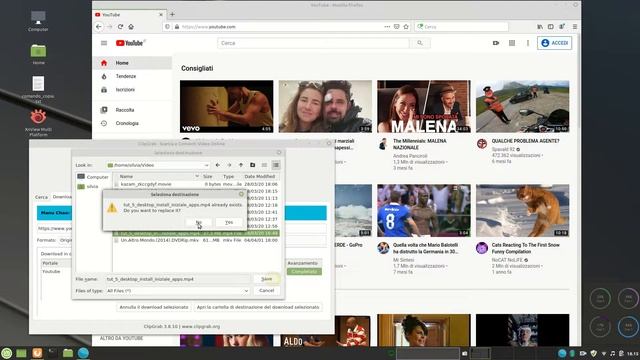Viewport: 640px width, 360px height.
Task: Click ACCEDI sign-in button
Action: click(x=555, y=43)
